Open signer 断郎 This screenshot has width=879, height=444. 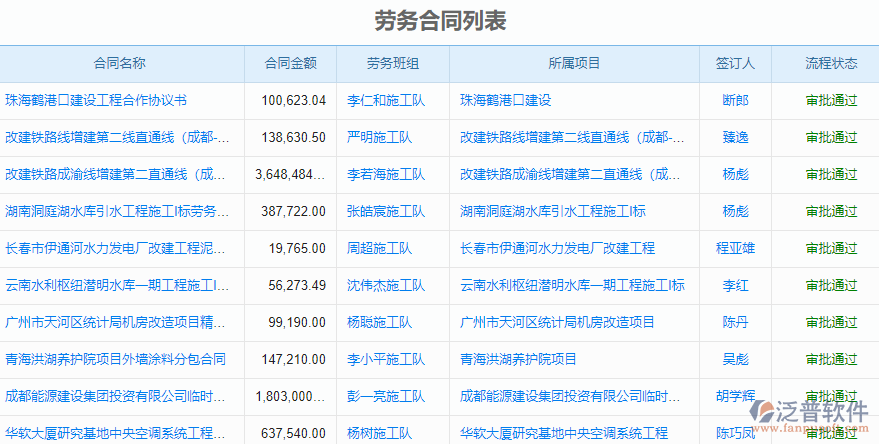[735, 100]
